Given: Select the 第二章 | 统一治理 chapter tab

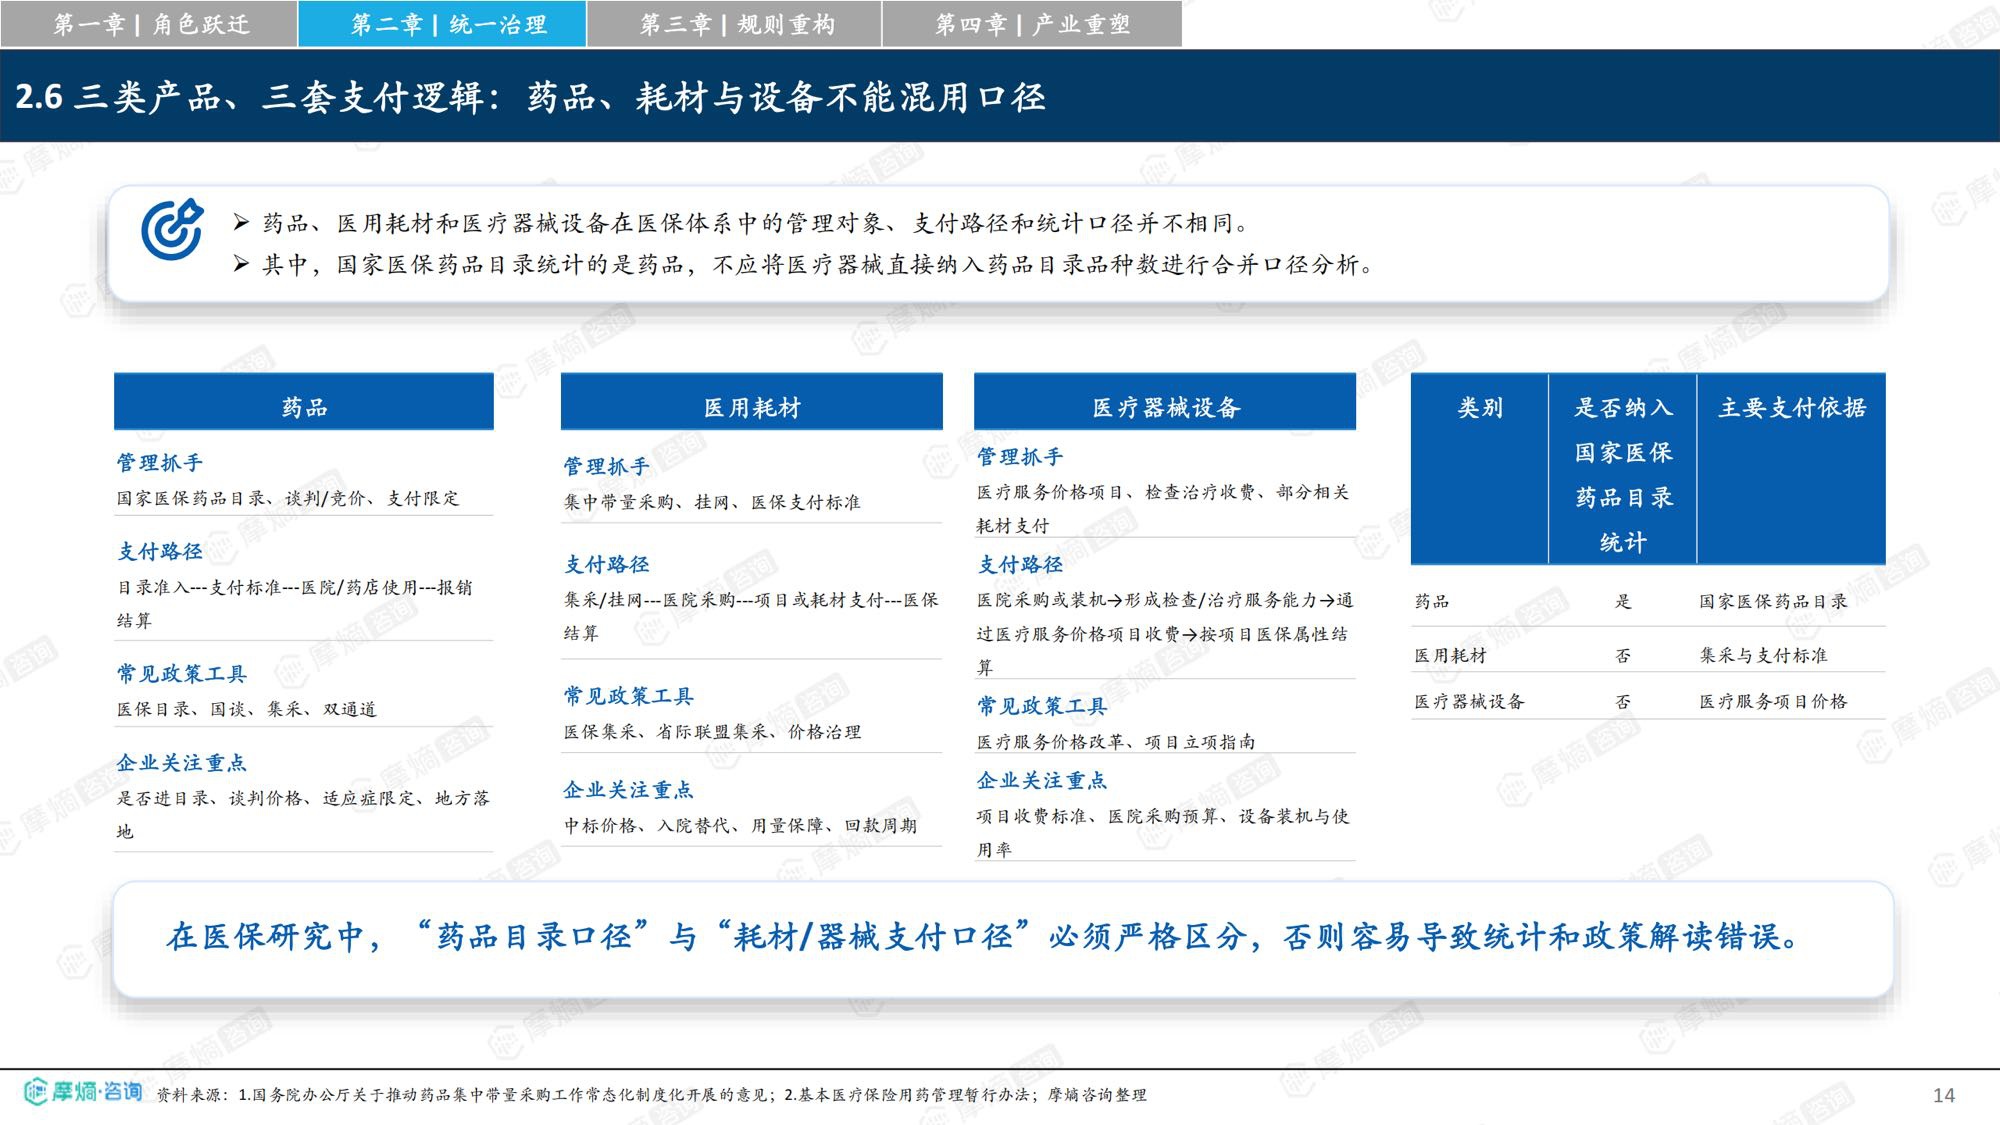Looking at the screenshot, I should pos(442,24).
